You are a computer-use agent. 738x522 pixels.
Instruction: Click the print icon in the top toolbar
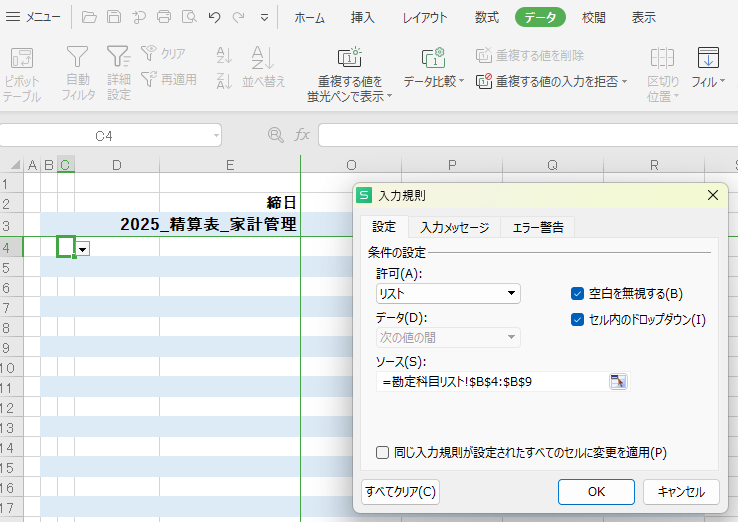pos(164,17)
